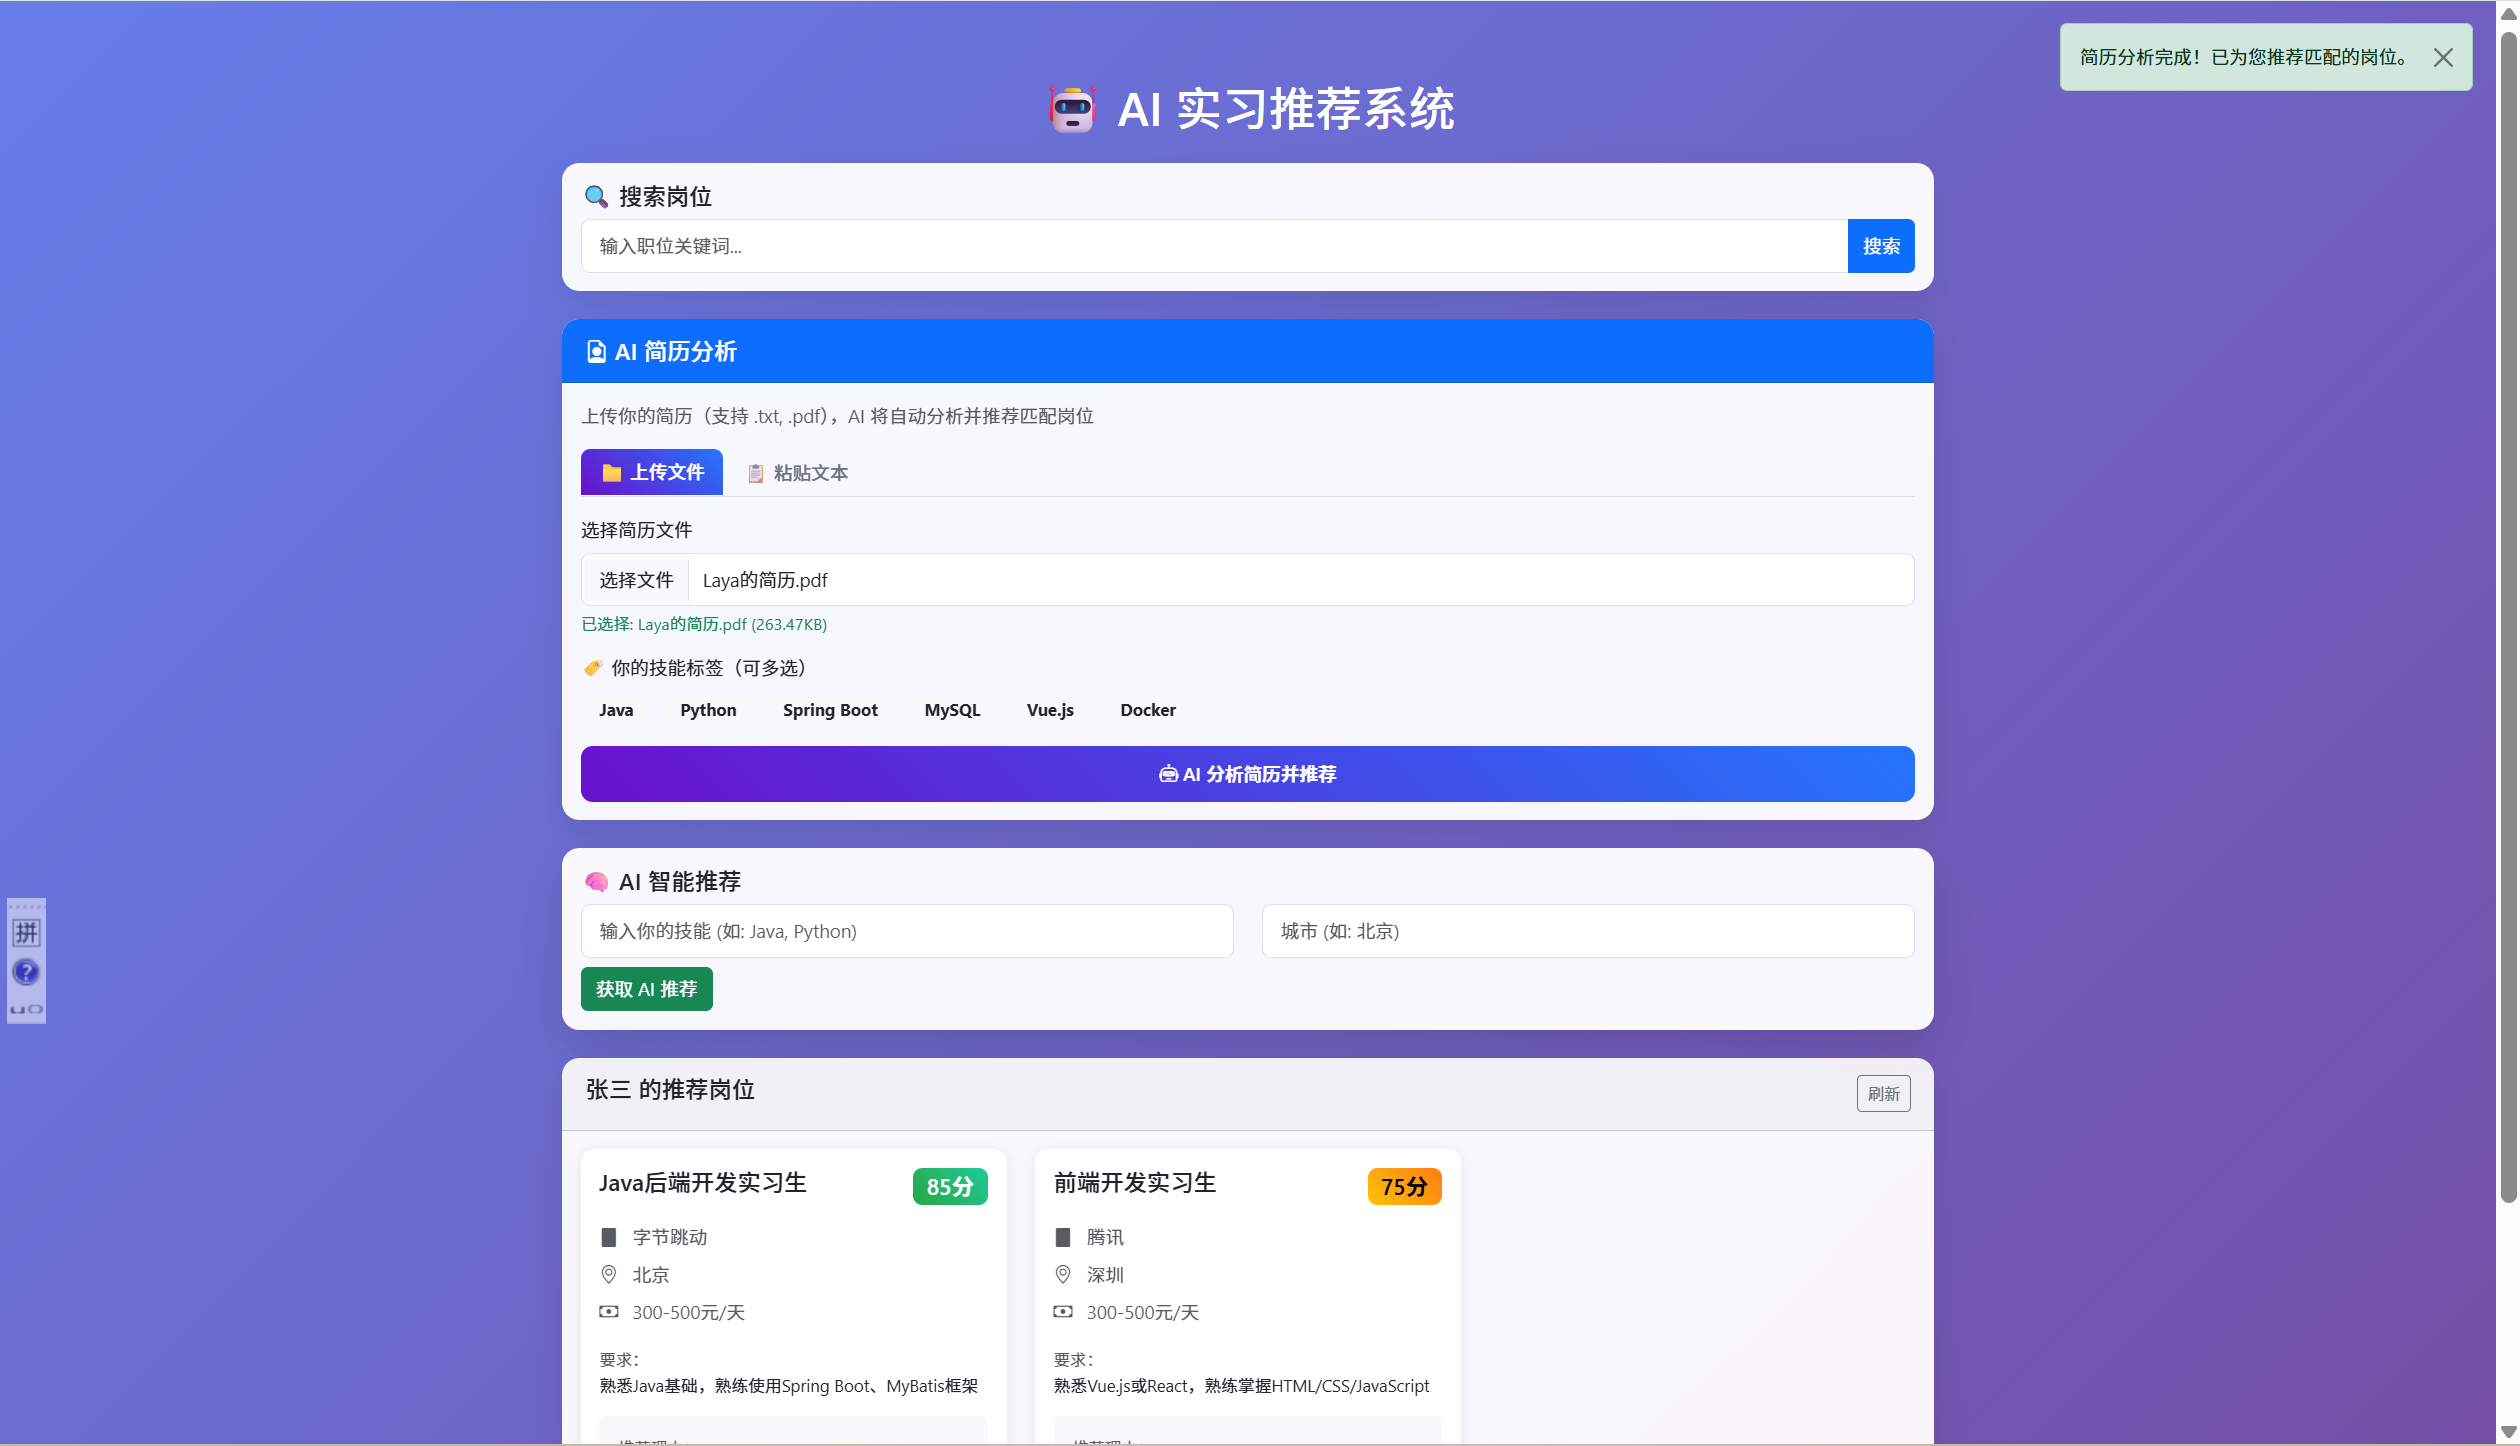Click the 深圳 location text
This screenshot has width=2520, height=1446.
1105,1275
